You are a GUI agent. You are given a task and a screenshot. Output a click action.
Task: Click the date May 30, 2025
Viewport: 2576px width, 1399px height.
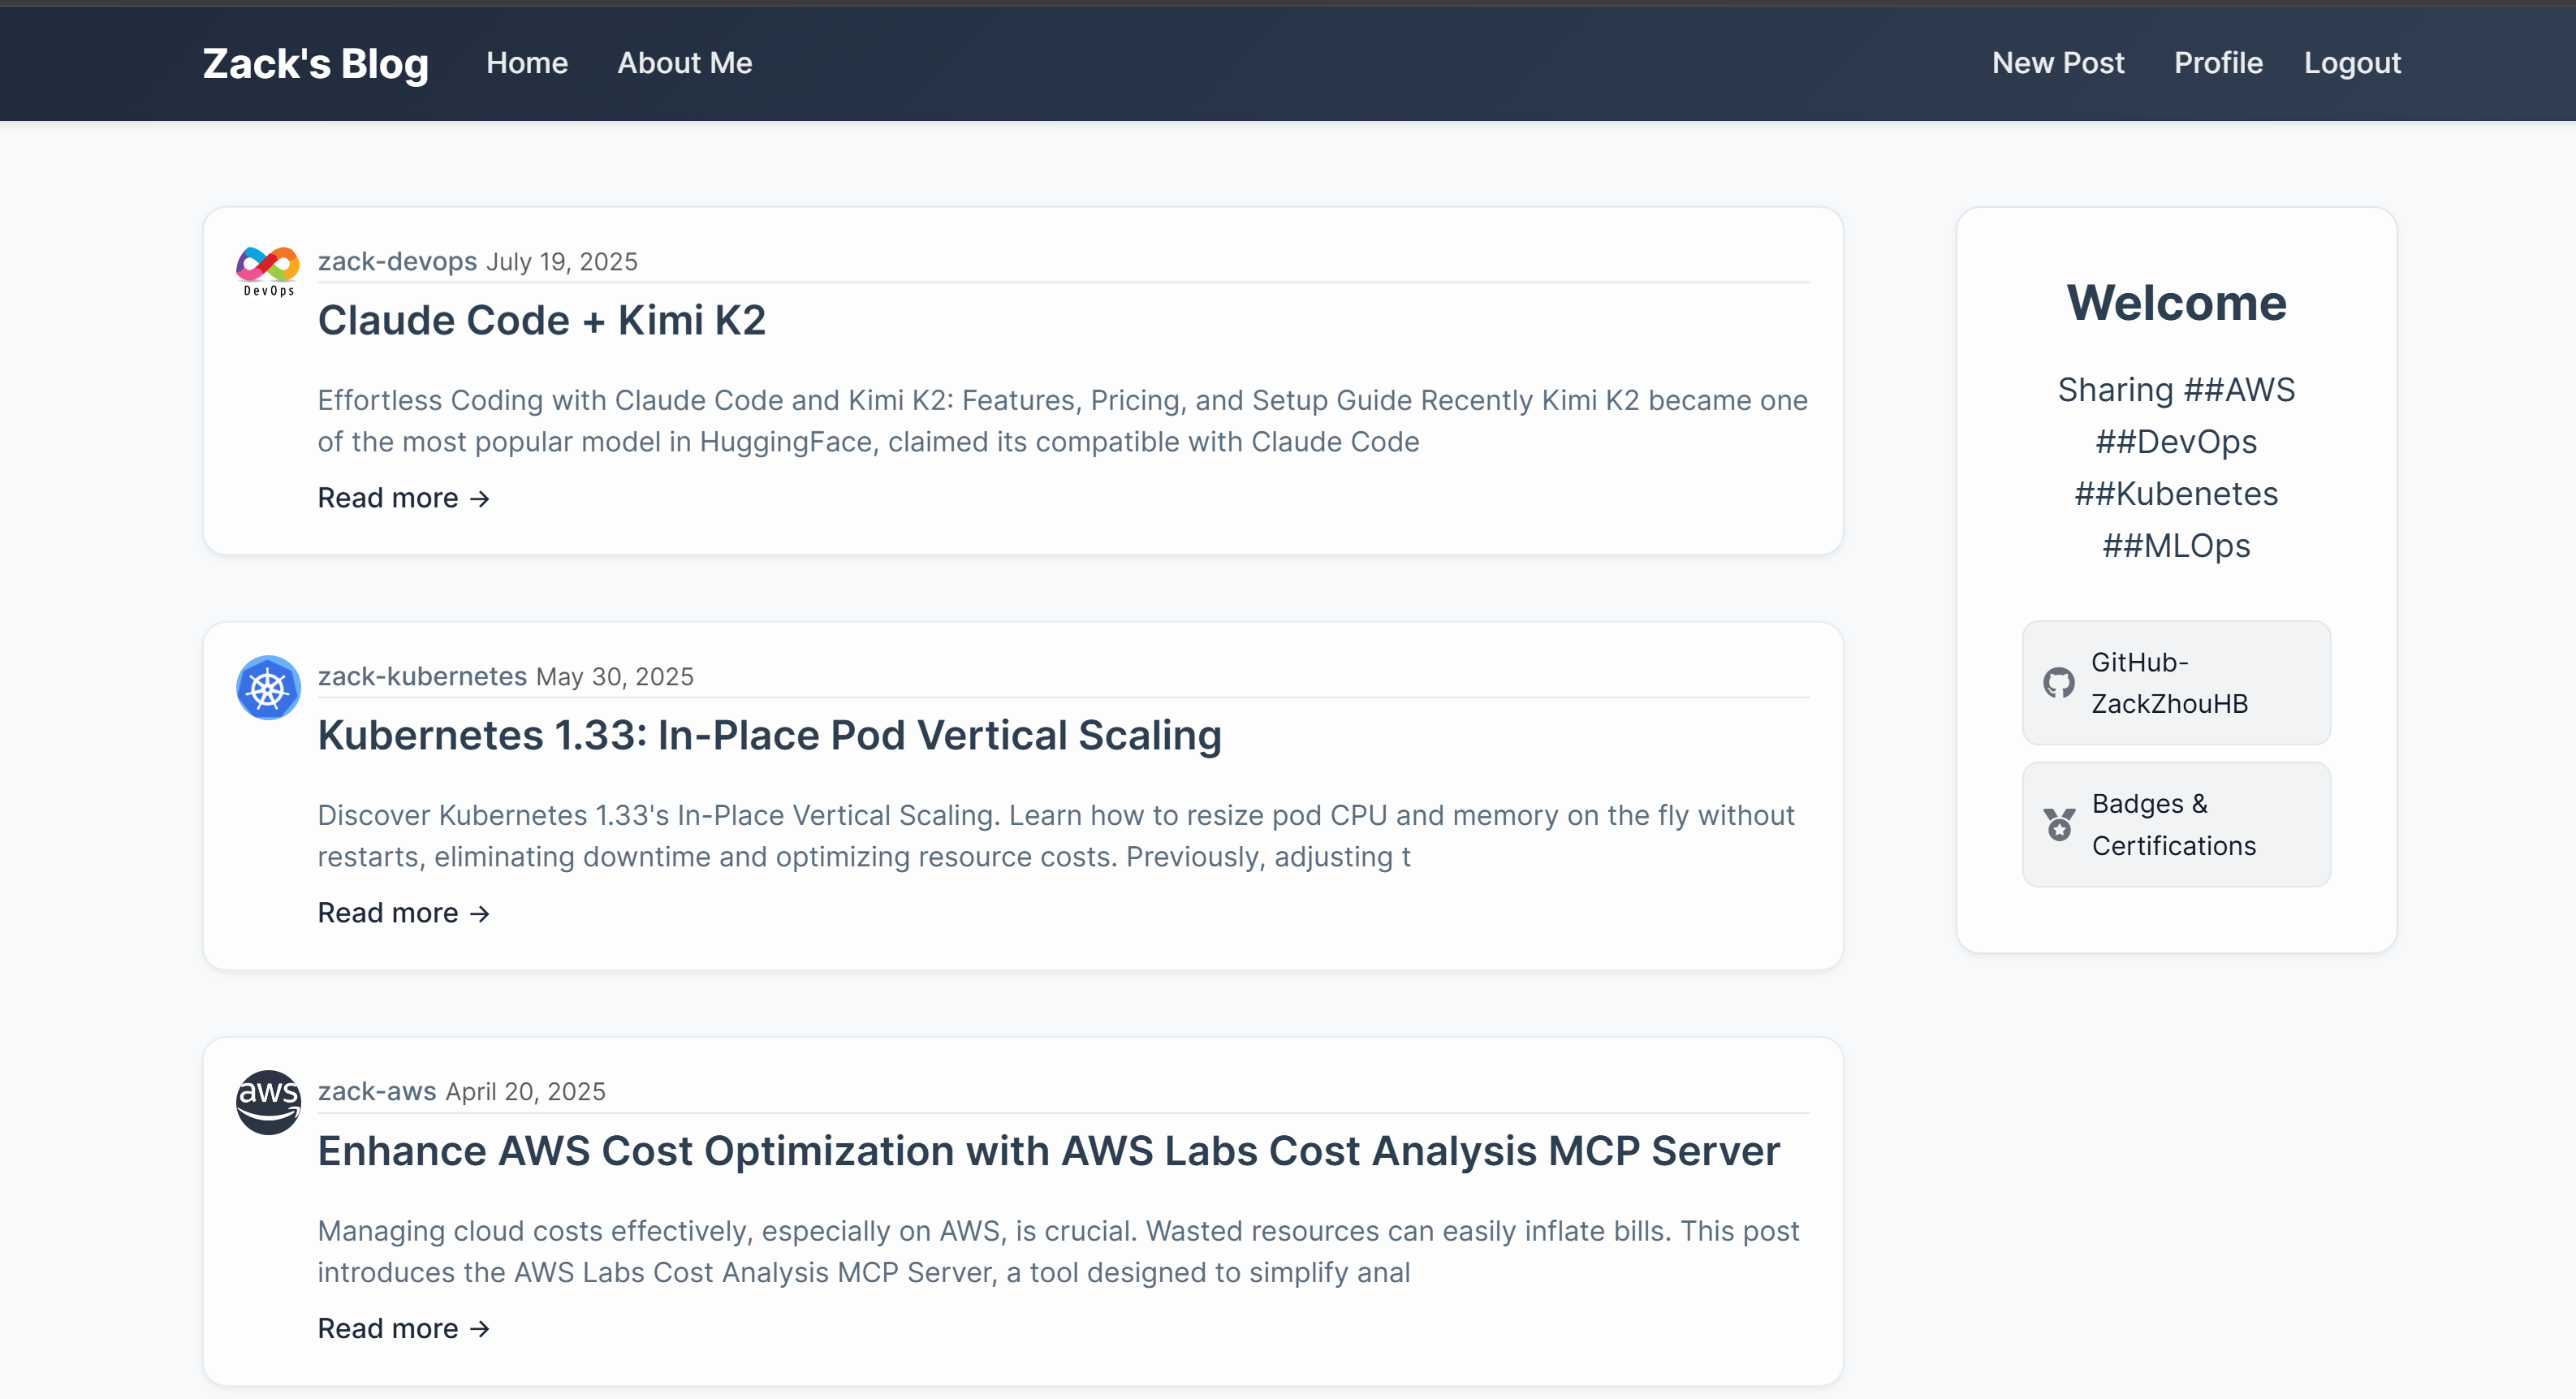point(615,677)
